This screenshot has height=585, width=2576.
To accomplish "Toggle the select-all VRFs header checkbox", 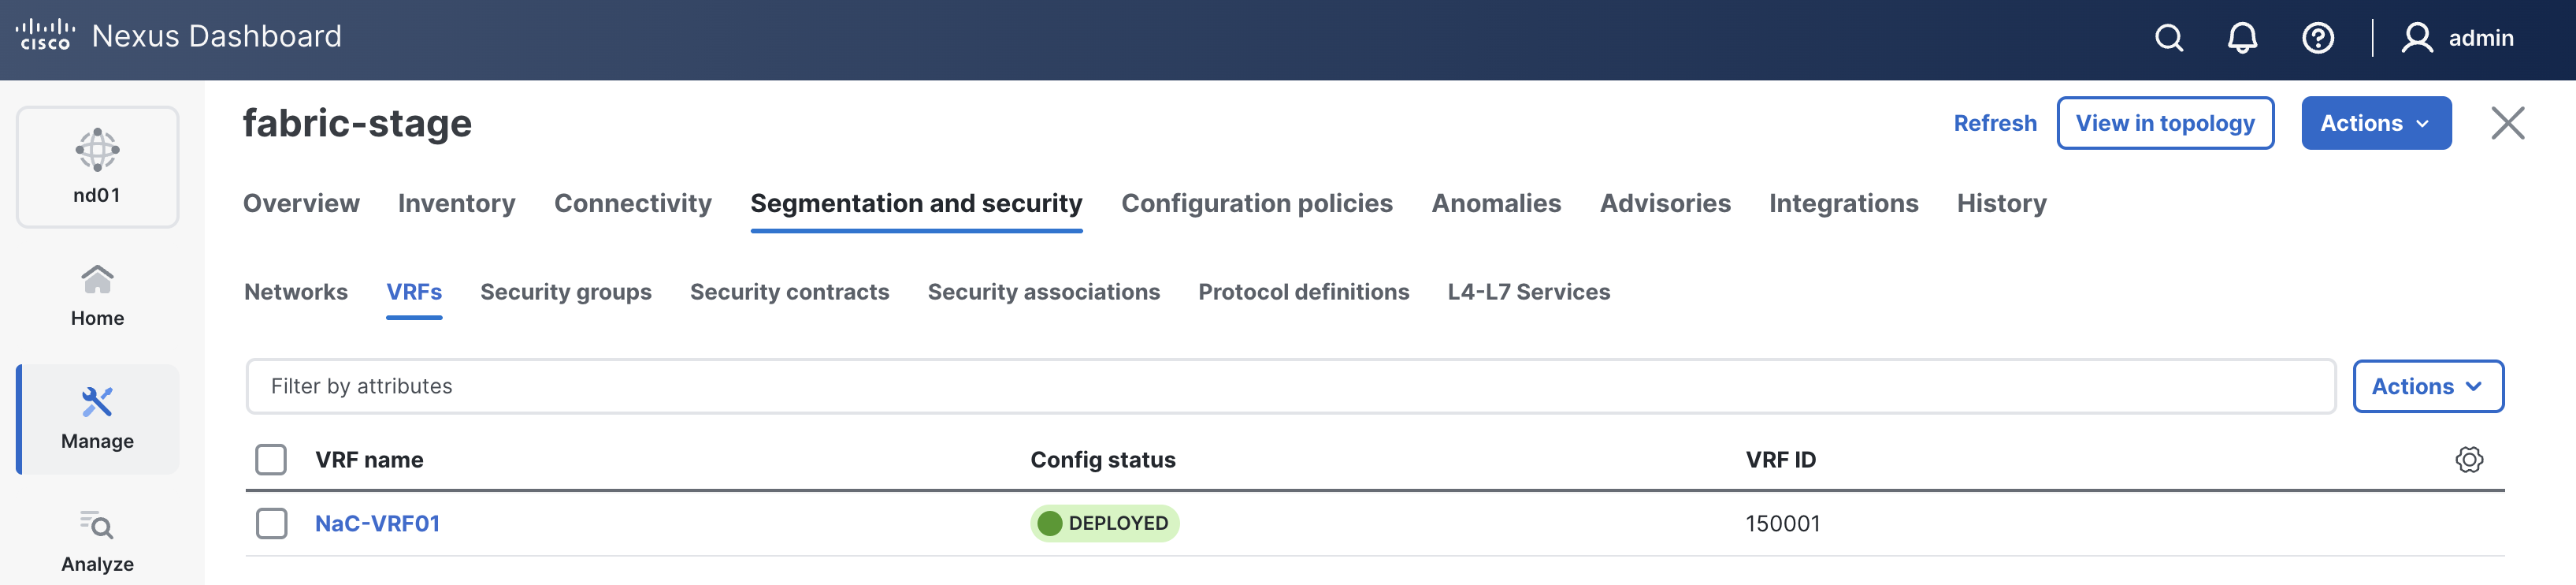I will 271,460.
